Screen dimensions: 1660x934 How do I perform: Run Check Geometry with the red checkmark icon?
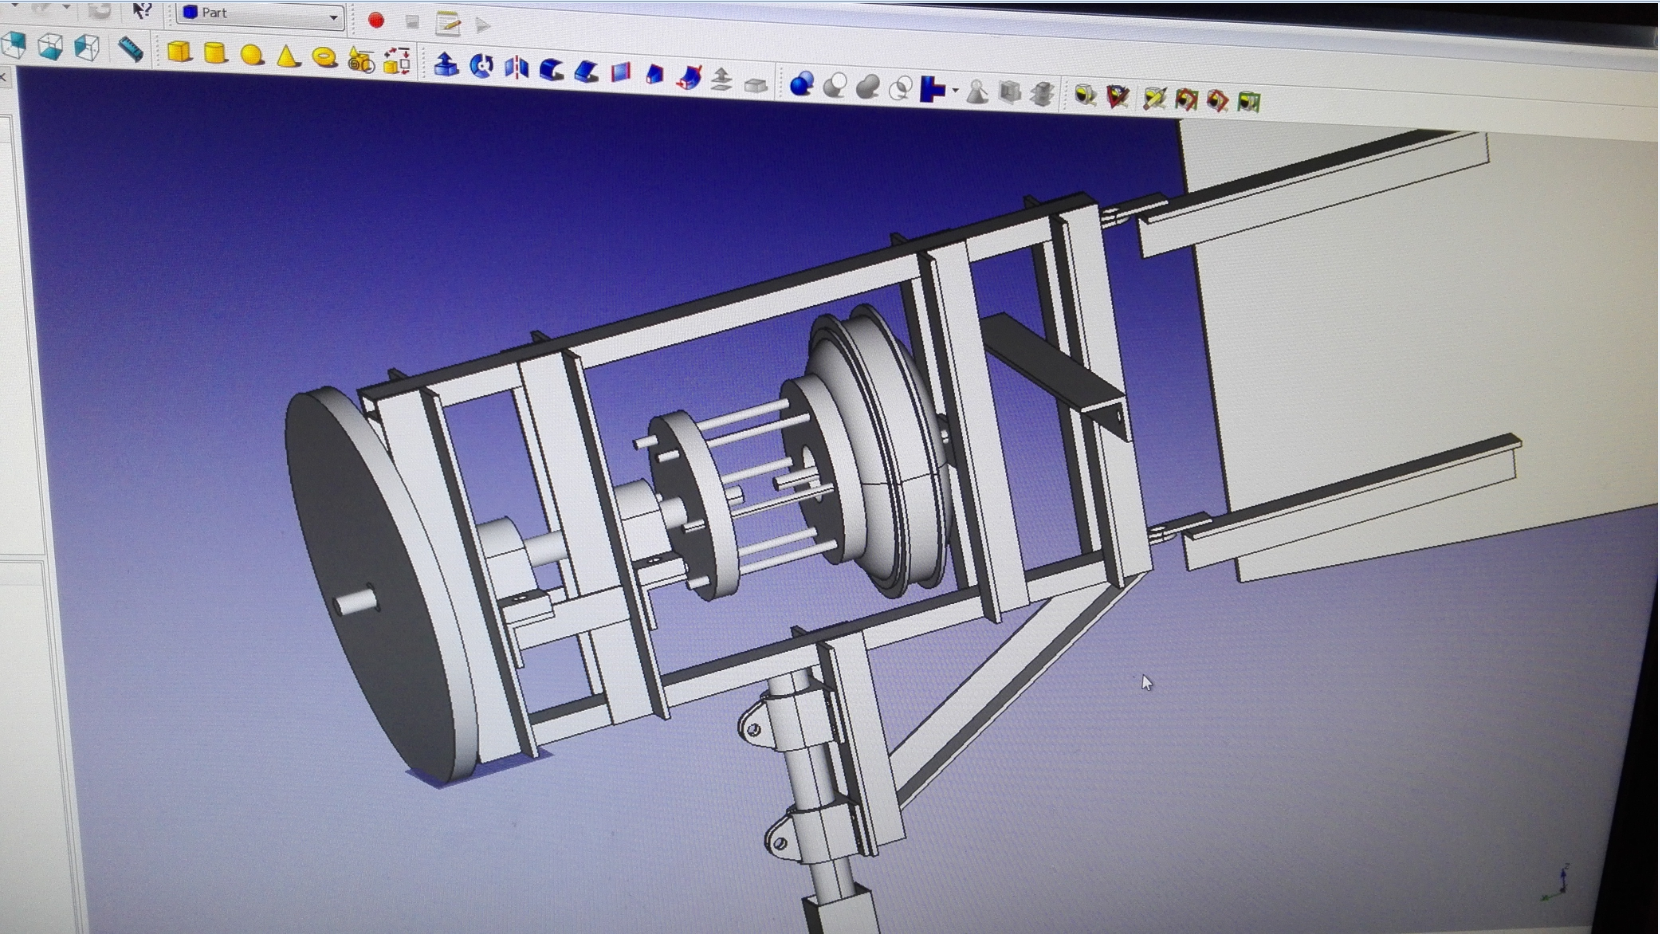(1117, 97)
